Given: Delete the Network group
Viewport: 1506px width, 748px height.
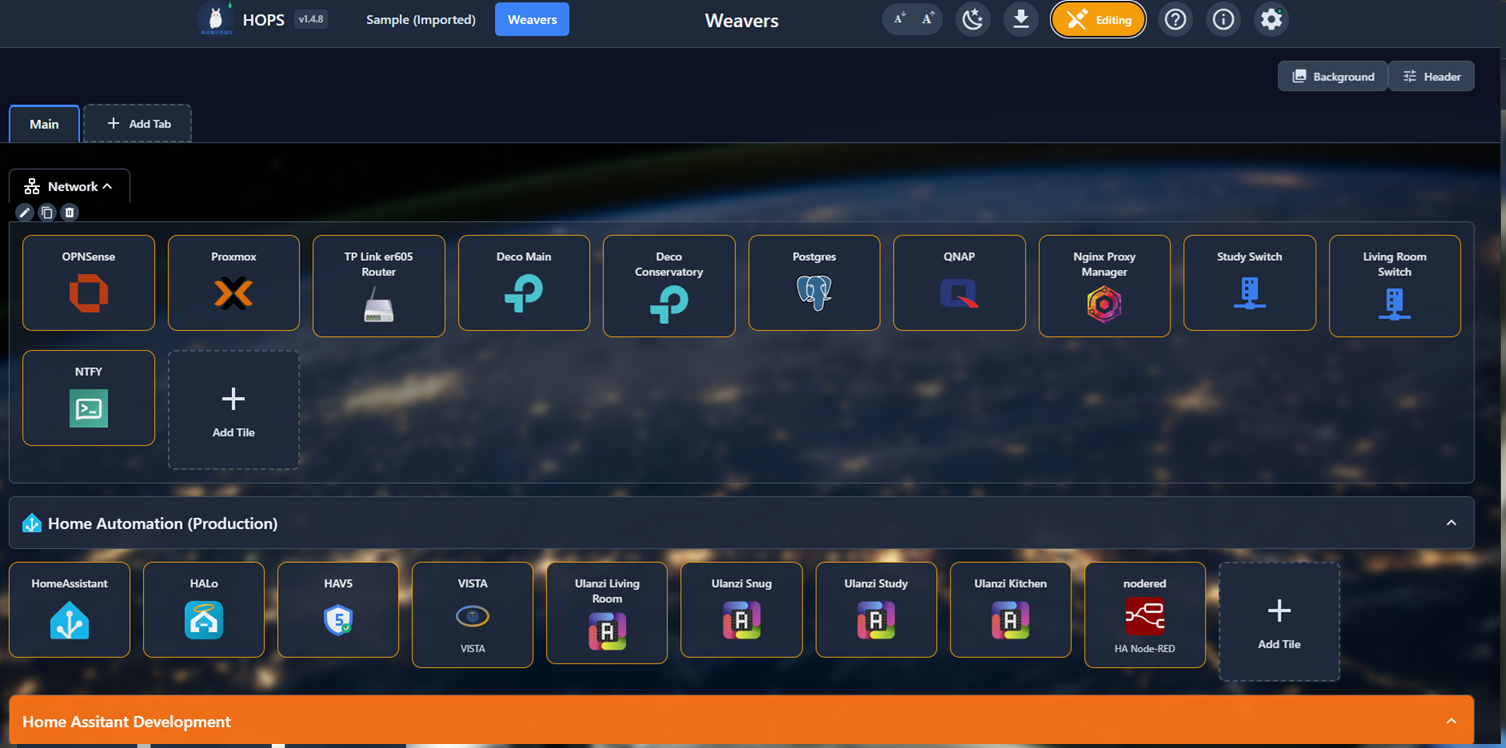Looking at the screenshot, I should pos(69,212).
